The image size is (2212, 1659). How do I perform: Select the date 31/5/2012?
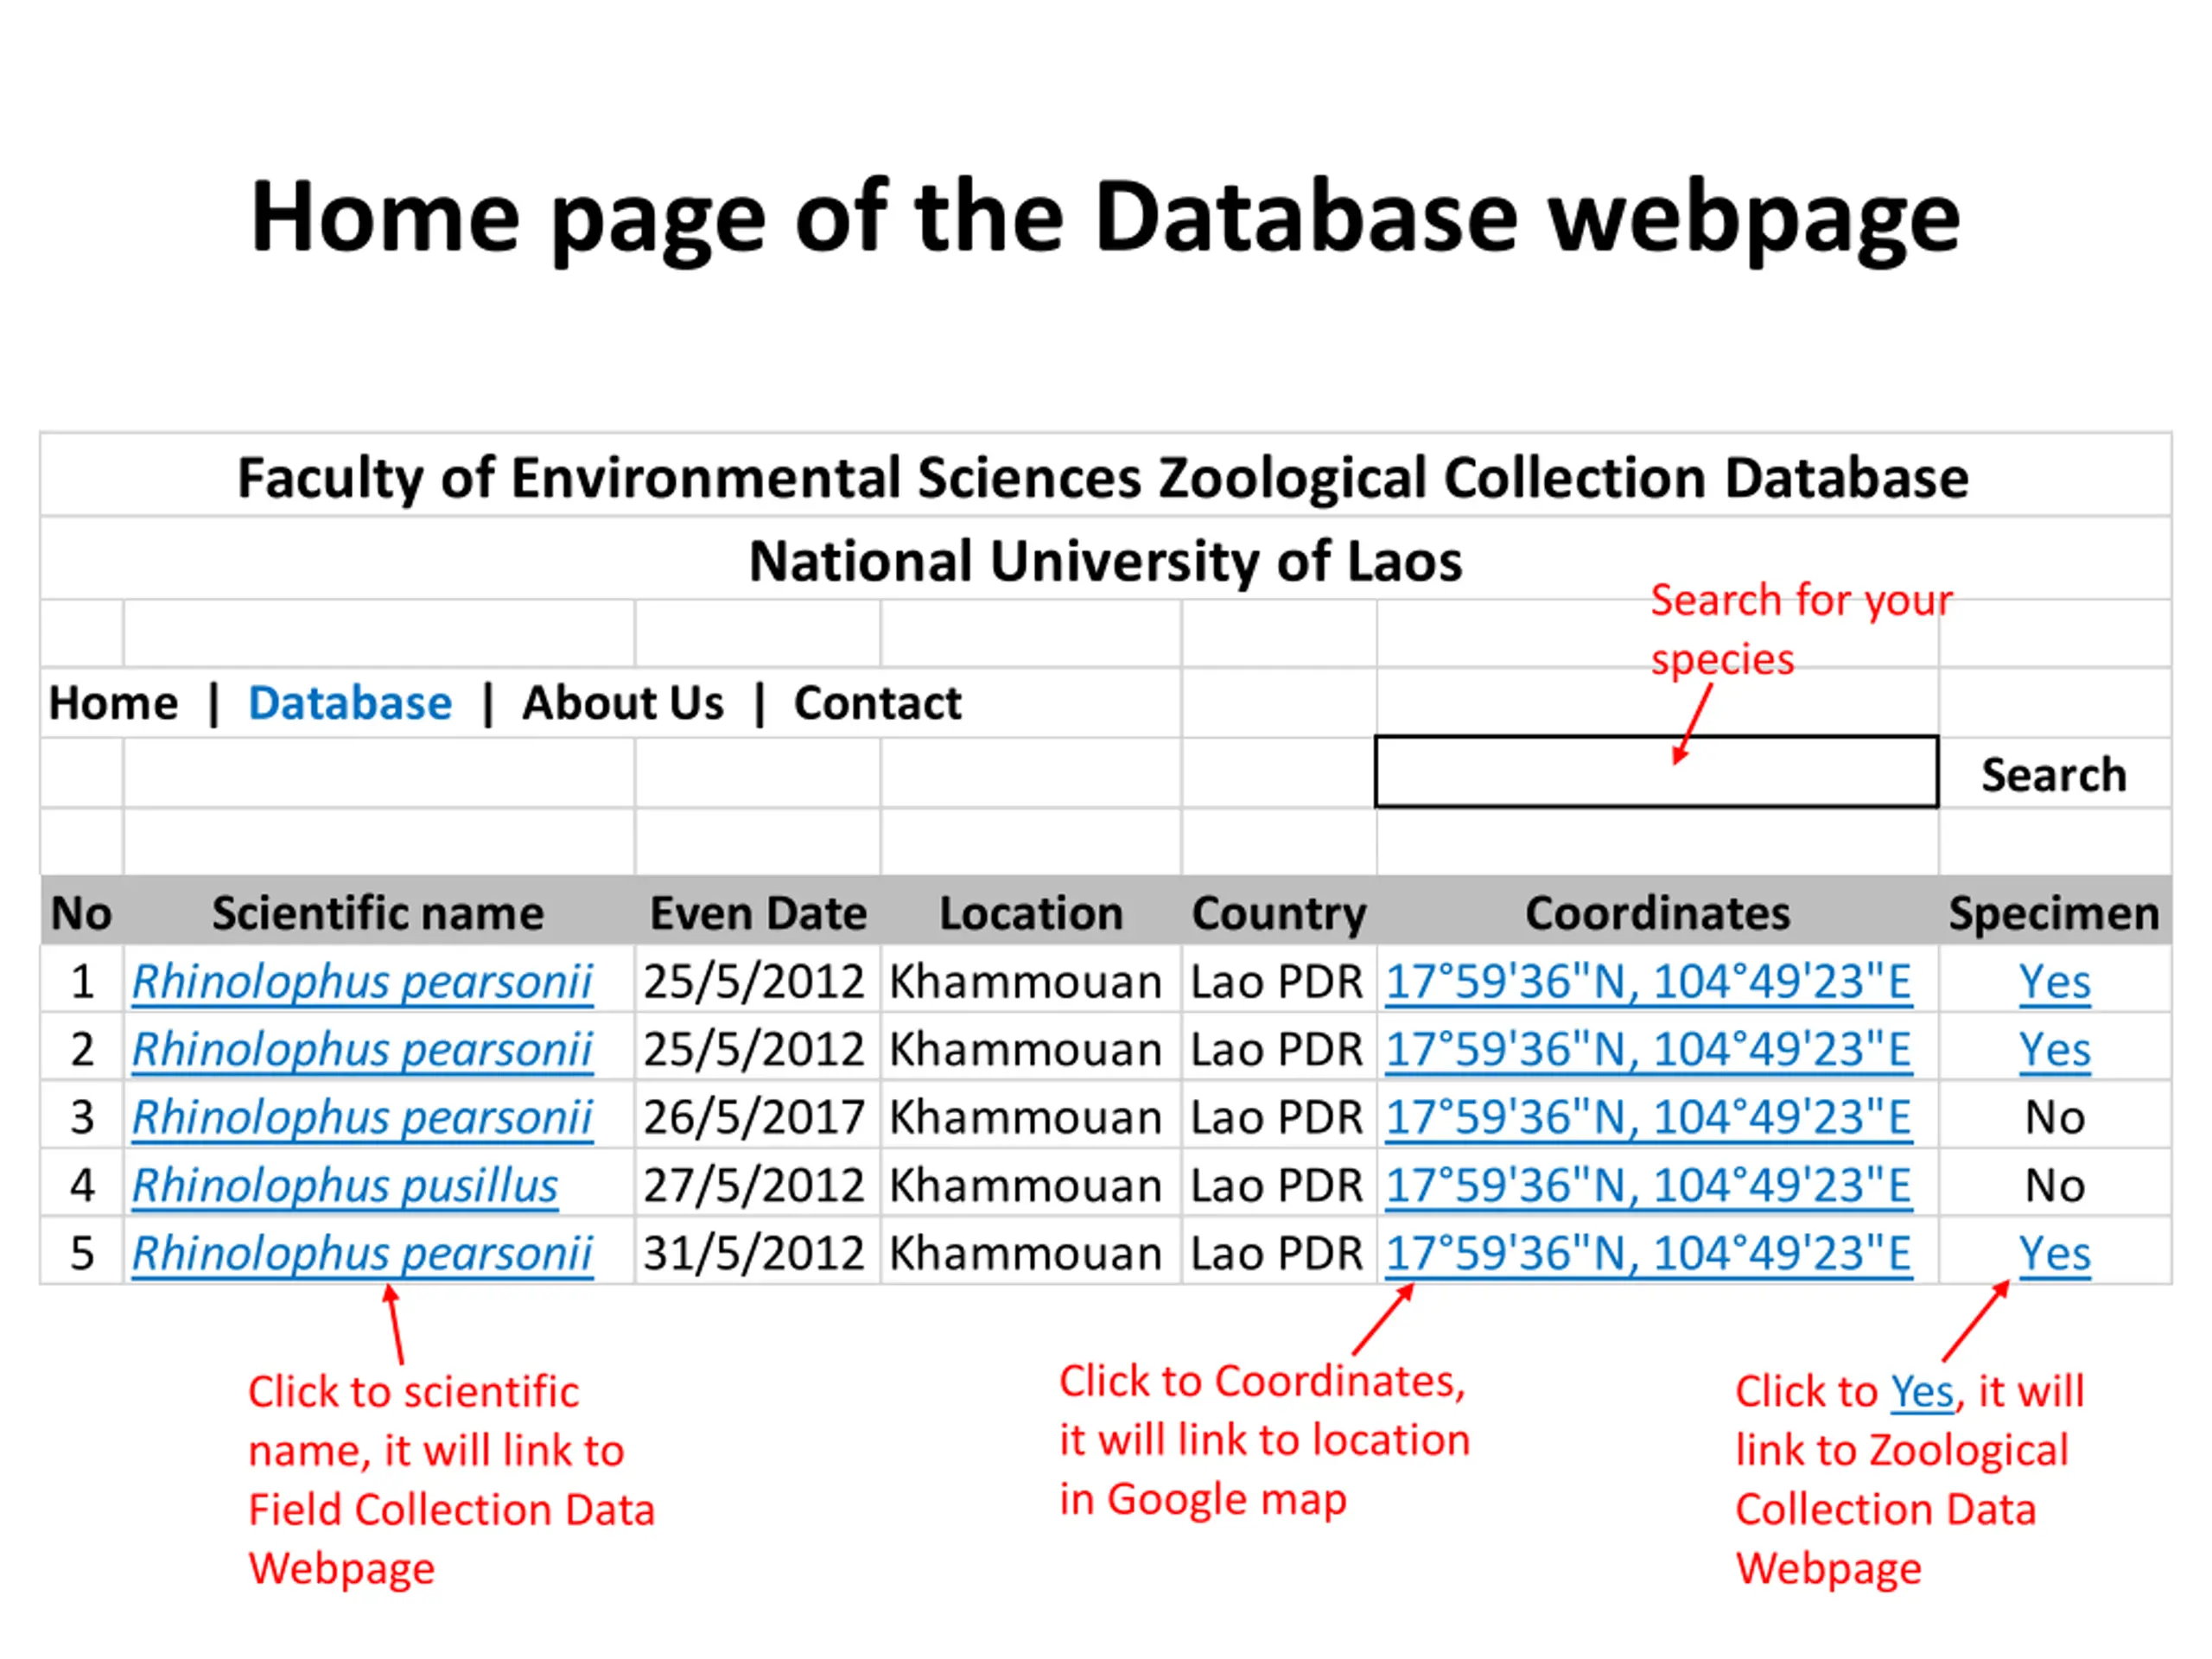[754, 1254]
